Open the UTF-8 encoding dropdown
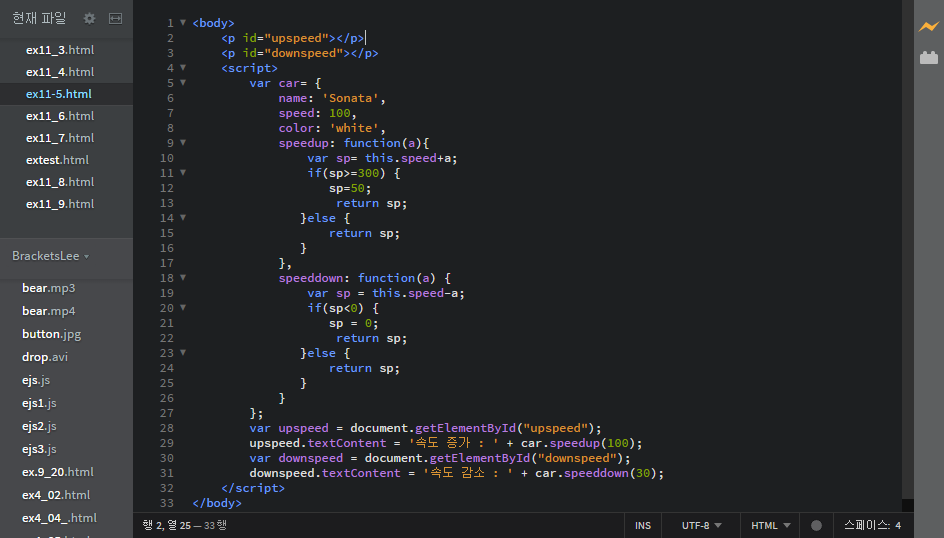This screenshot has width=944, height=538. pos(701,525)
